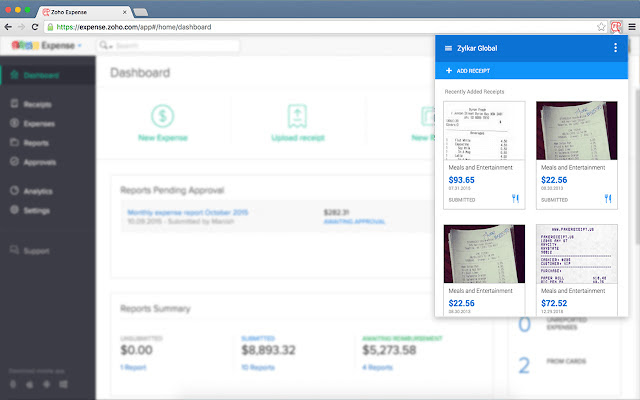Open Monthly expense report October 2015 link
The image size is (640, 400).
click(x=188, y=212)
